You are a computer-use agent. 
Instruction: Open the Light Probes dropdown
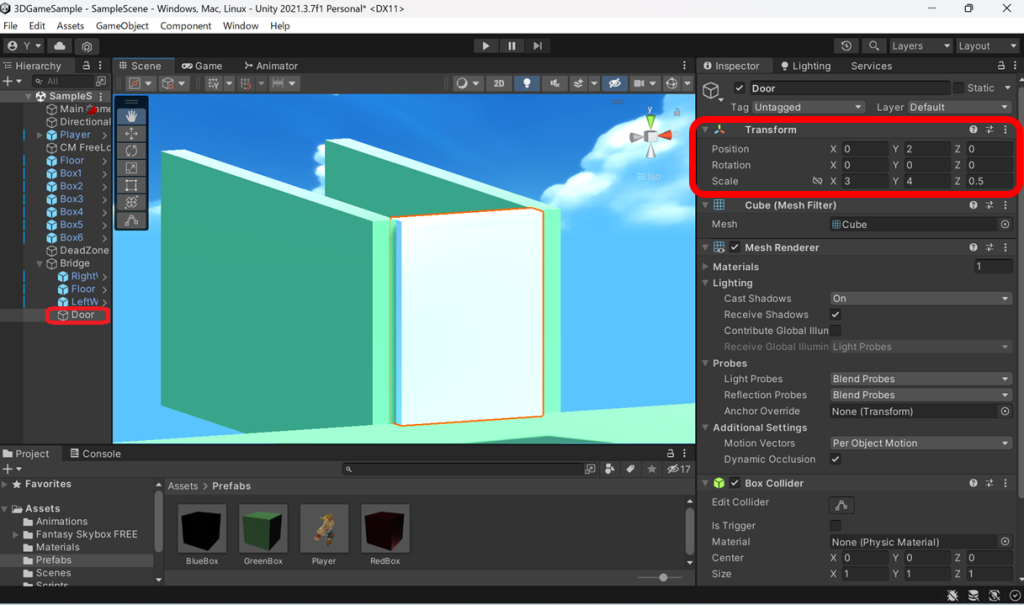point(919,378)
